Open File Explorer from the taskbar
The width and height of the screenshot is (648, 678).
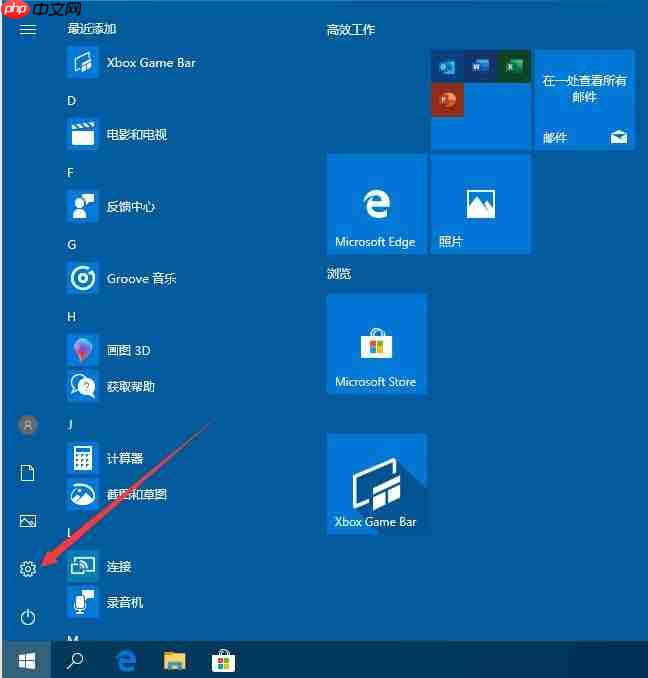click(175, 661)
